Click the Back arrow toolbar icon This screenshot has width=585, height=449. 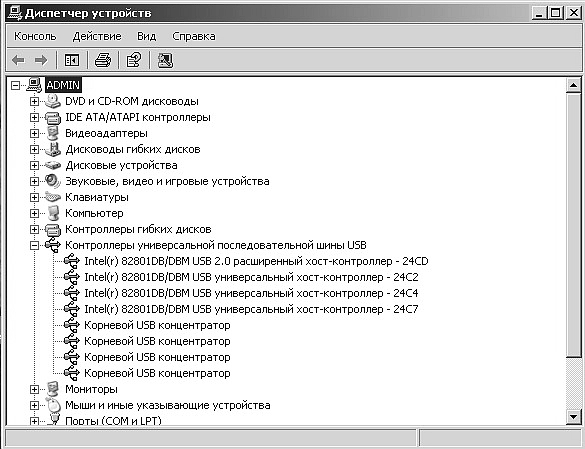click(x=18, y=60)
